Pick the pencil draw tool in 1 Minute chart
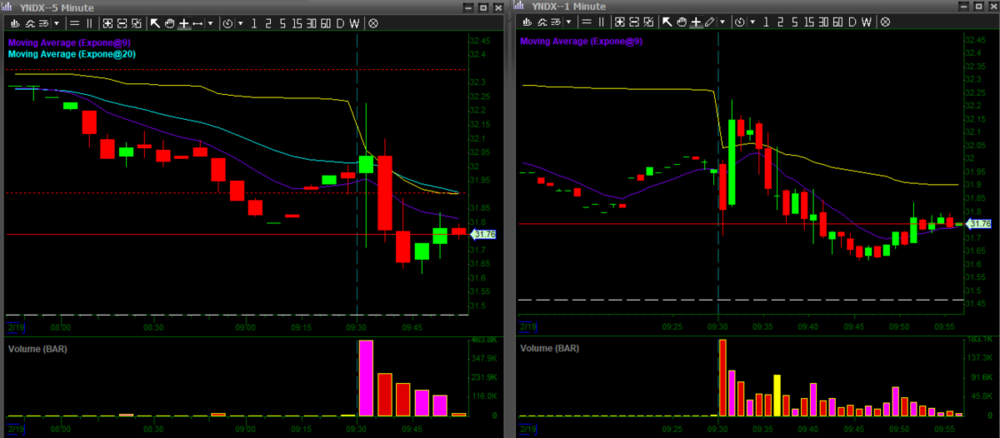The height and width of the screenshot is (438, 1000). [x=709, y=22]
